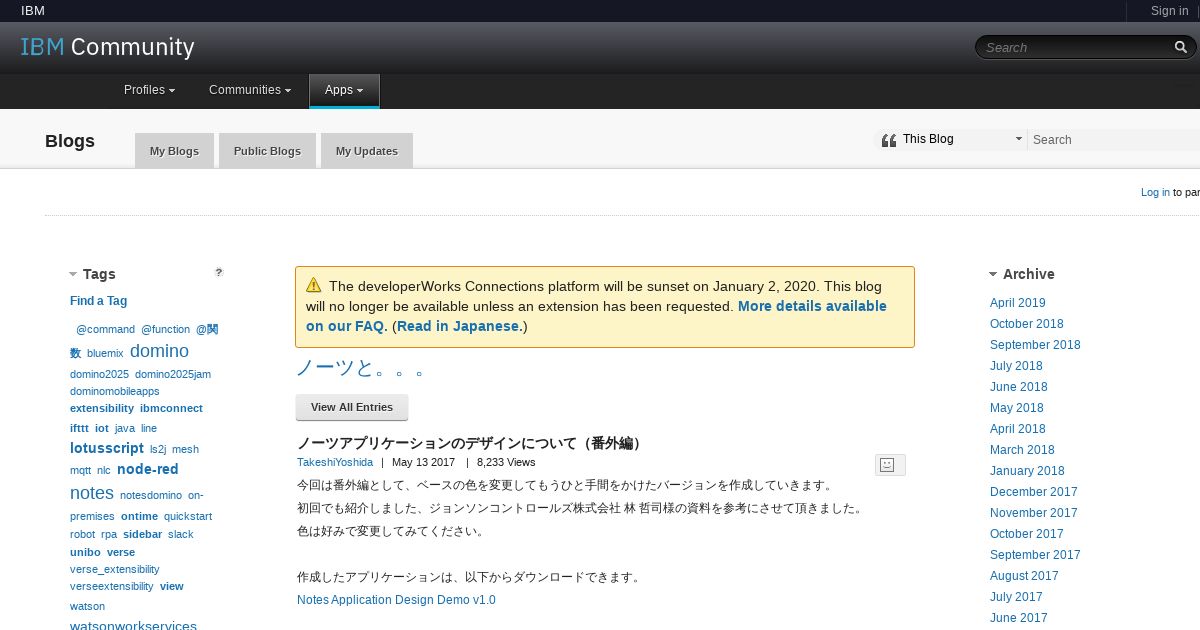The height and width of the screenshot is (630, 1200).
Task: Select the notesdomino tag
Action: (151, 495)
